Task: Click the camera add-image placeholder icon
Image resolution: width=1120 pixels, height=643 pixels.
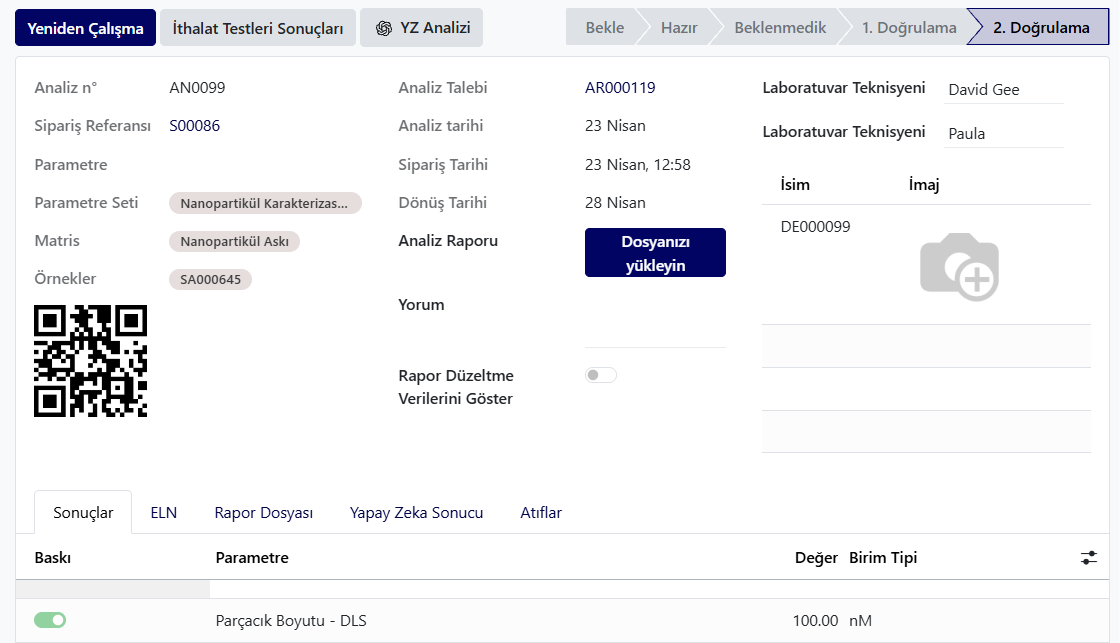Action: pos(959,266)
